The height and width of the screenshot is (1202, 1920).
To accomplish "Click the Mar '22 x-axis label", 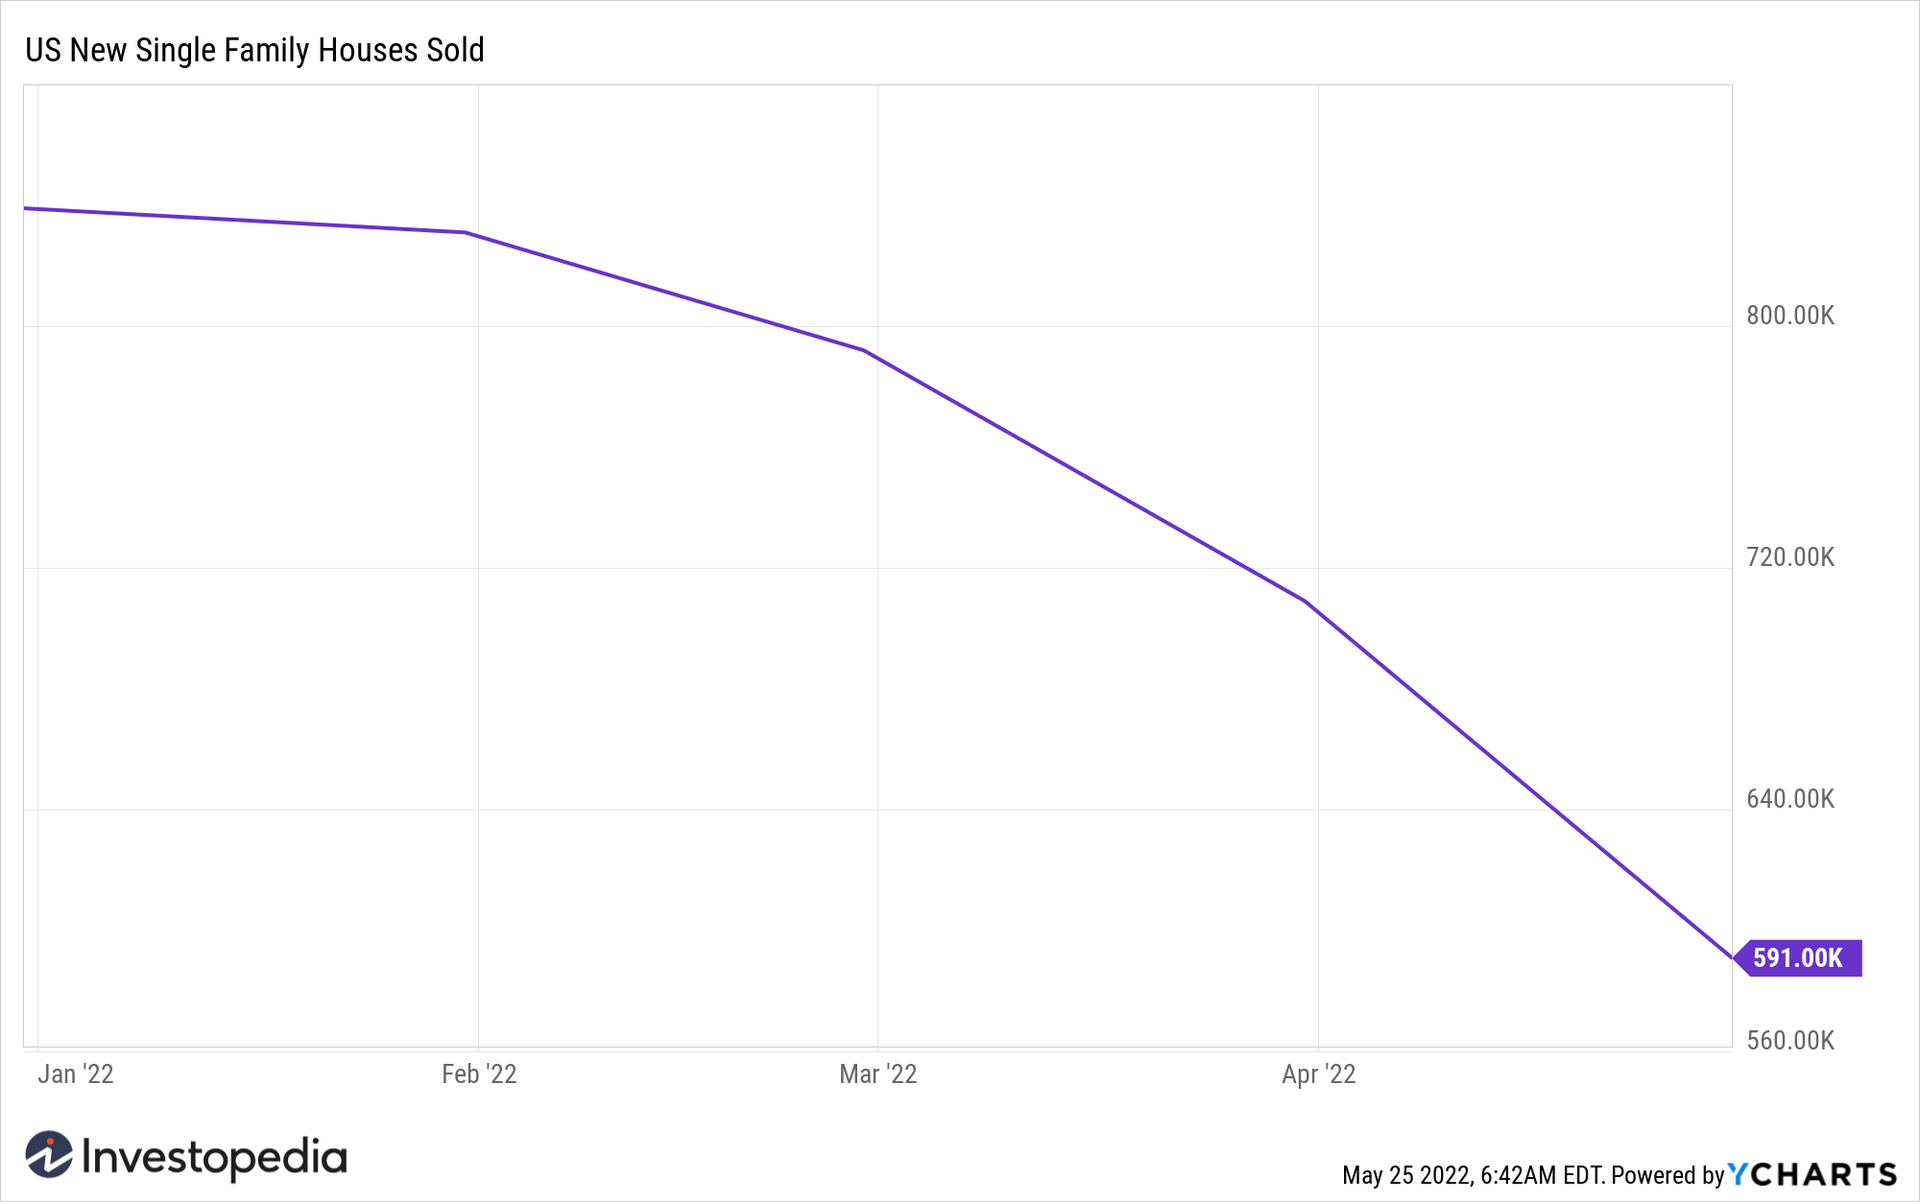I will (x=878, y=1074).
